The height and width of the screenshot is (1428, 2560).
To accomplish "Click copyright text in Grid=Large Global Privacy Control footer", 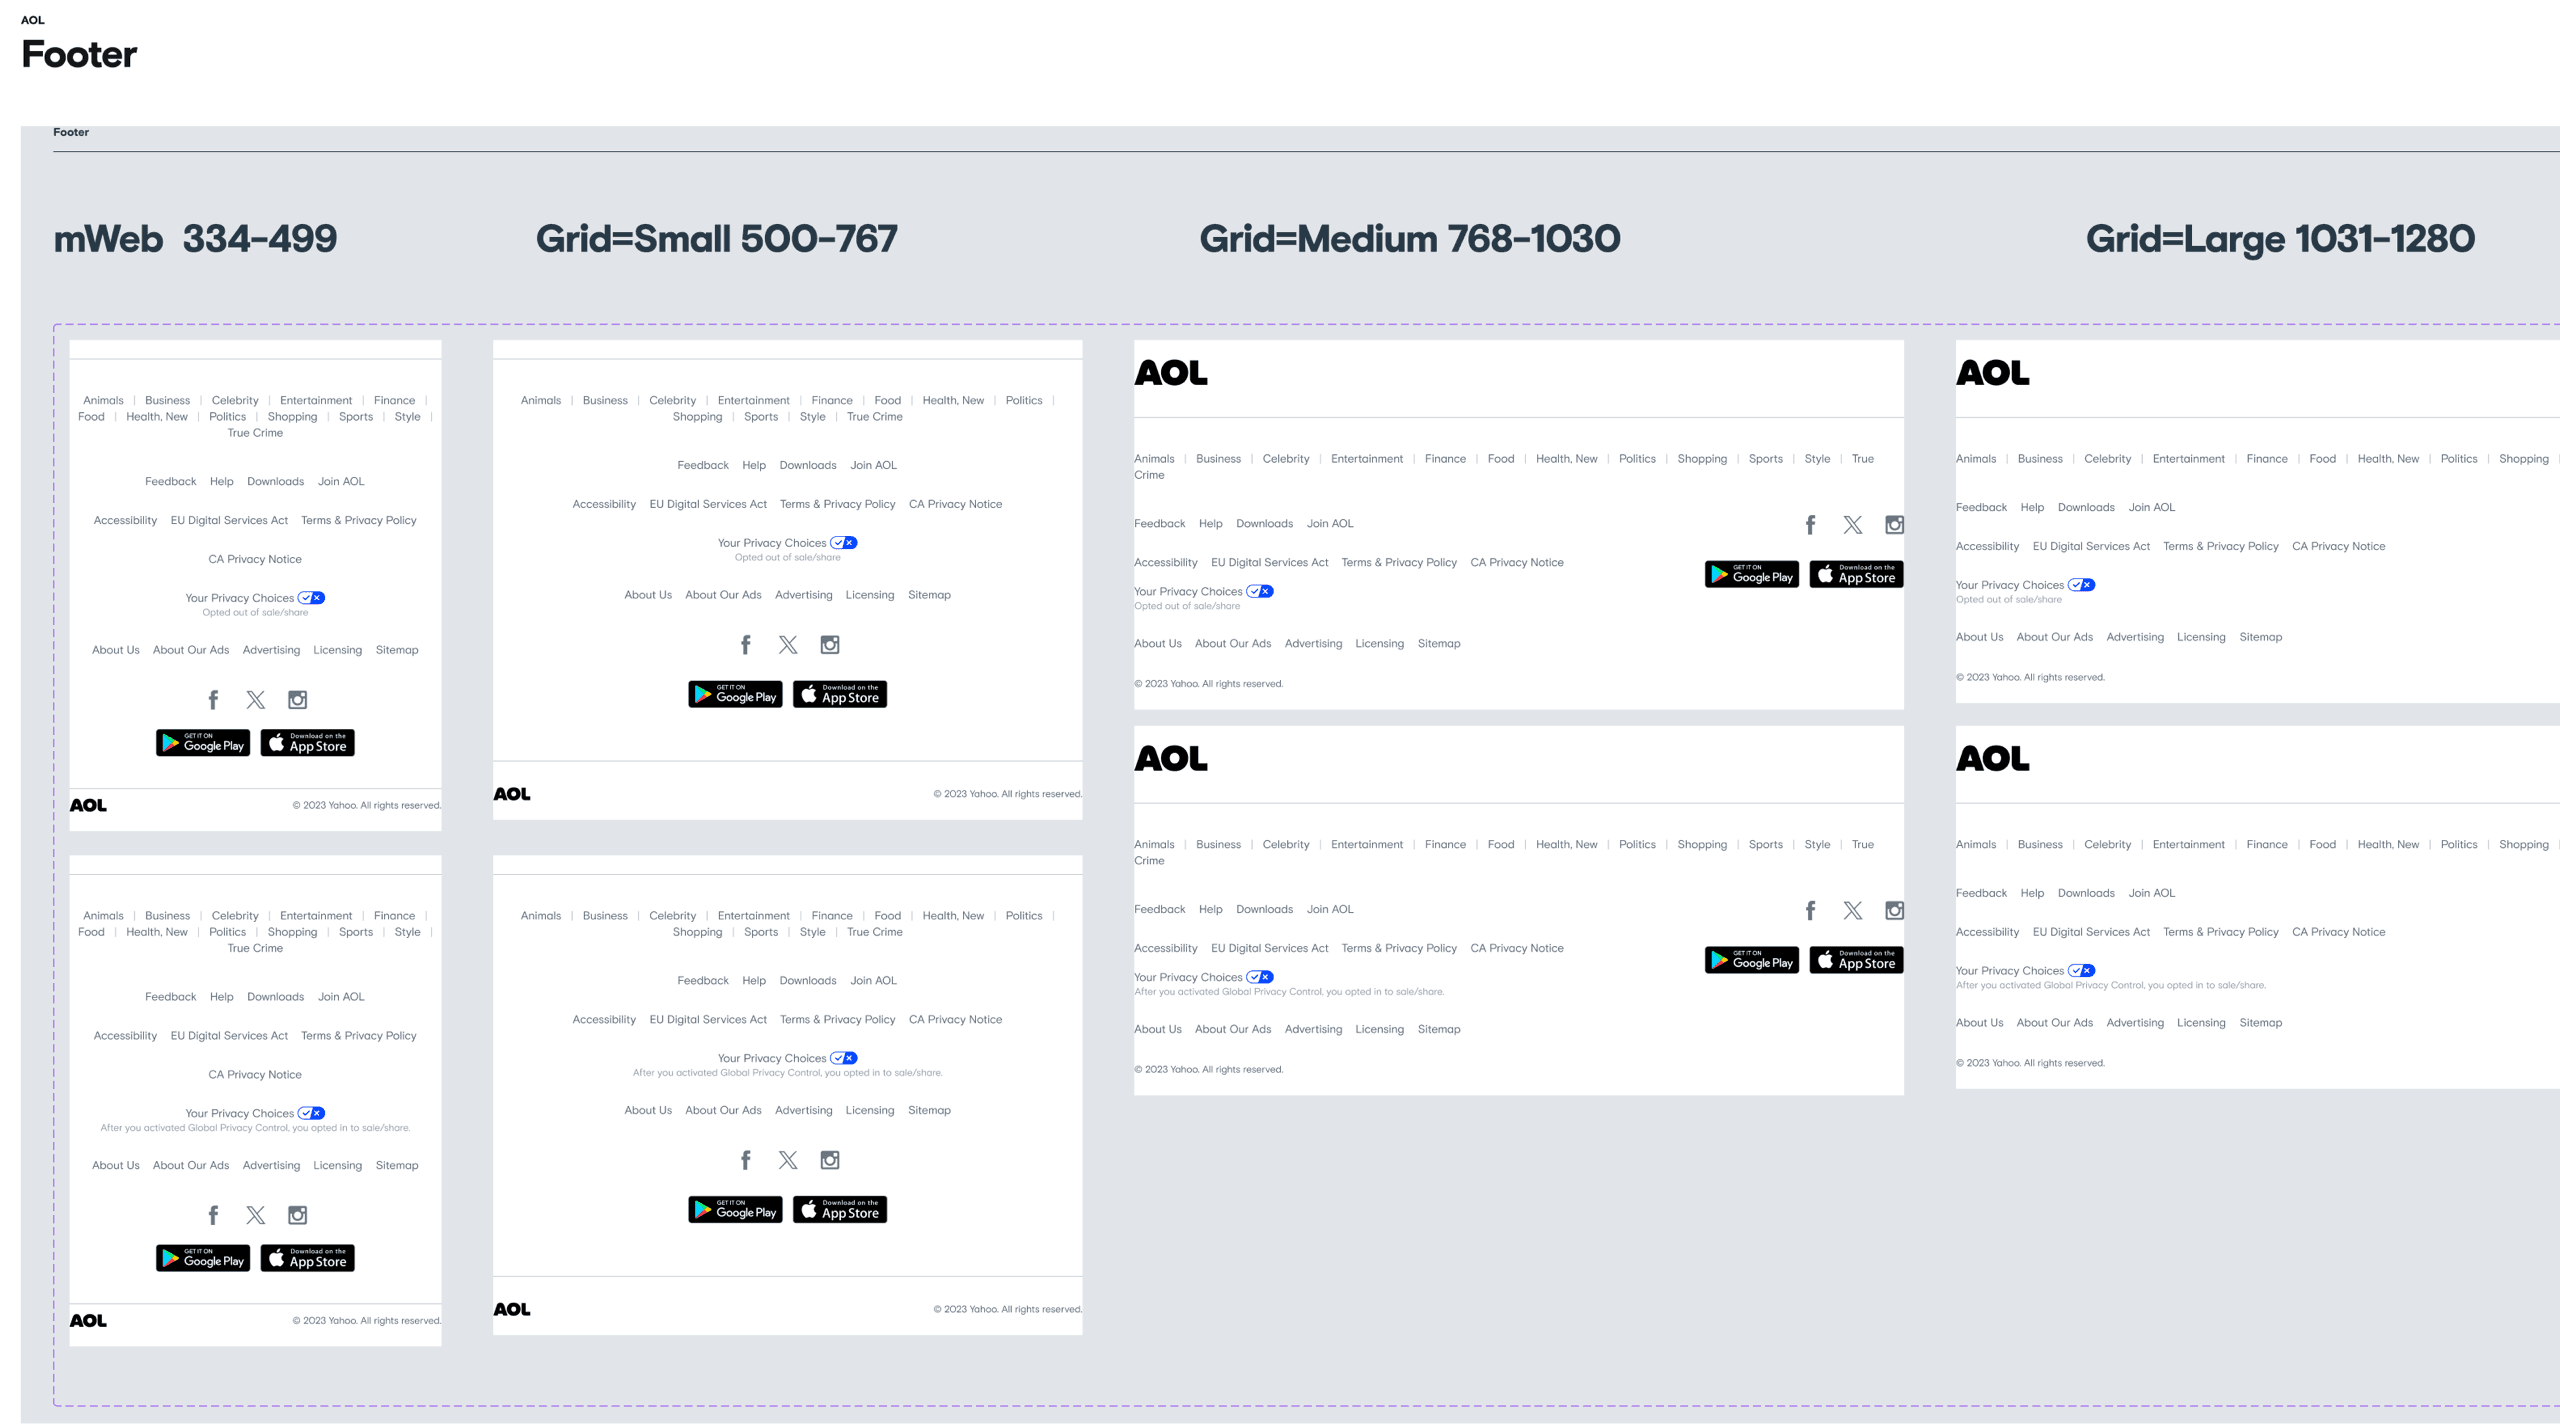I will [2031, 1063].
